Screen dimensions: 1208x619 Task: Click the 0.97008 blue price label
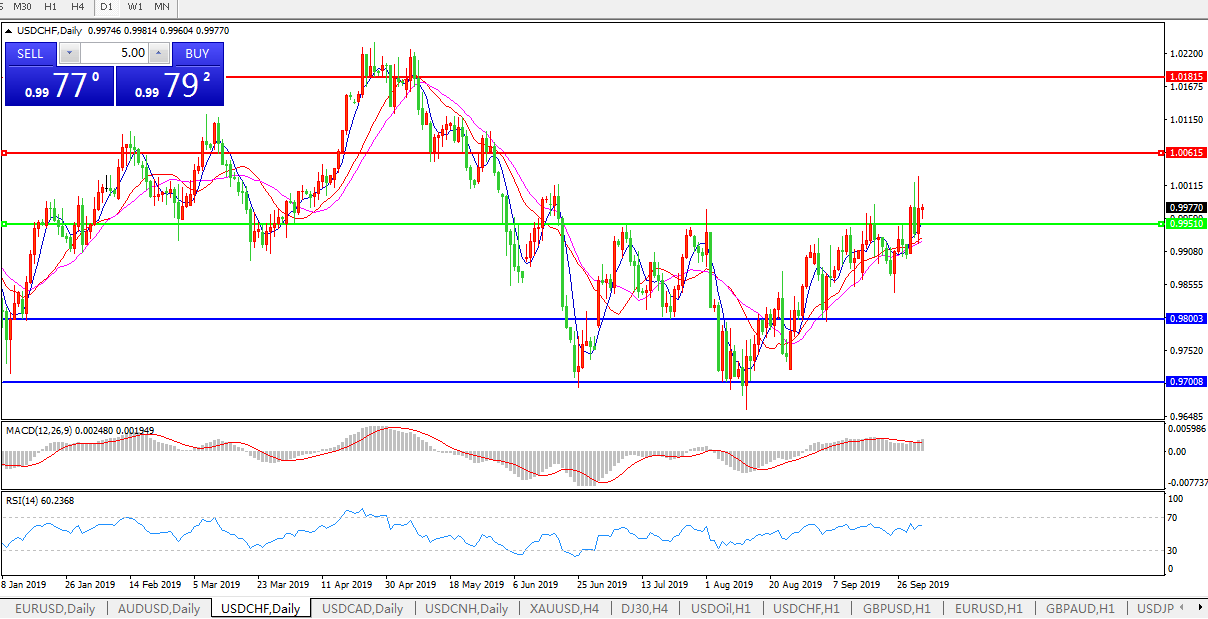1186,382
